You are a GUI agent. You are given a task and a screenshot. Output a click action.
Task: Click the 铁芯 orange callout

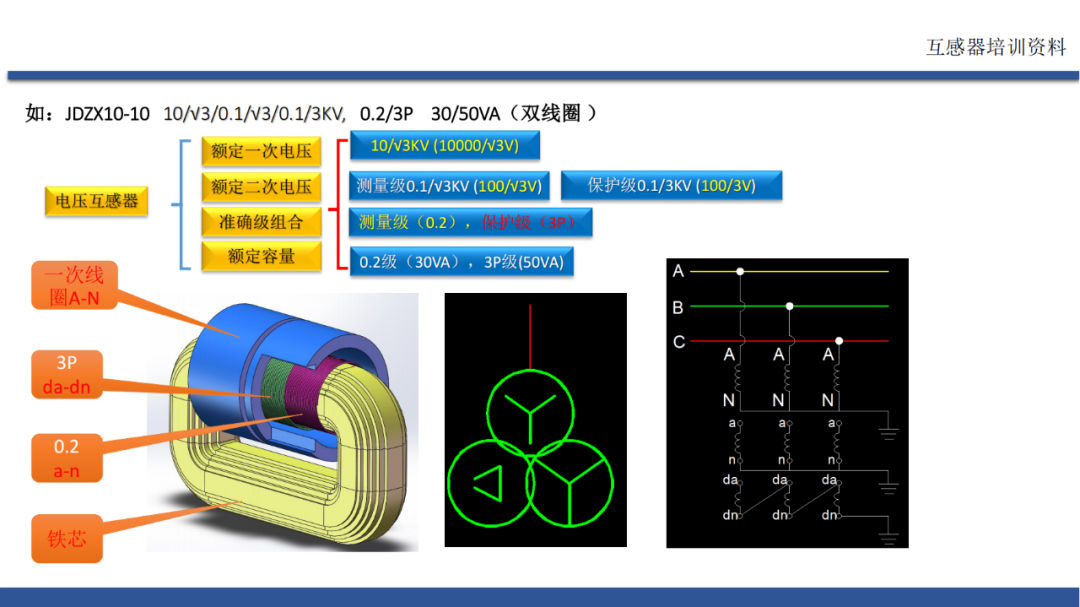[66, 538]
